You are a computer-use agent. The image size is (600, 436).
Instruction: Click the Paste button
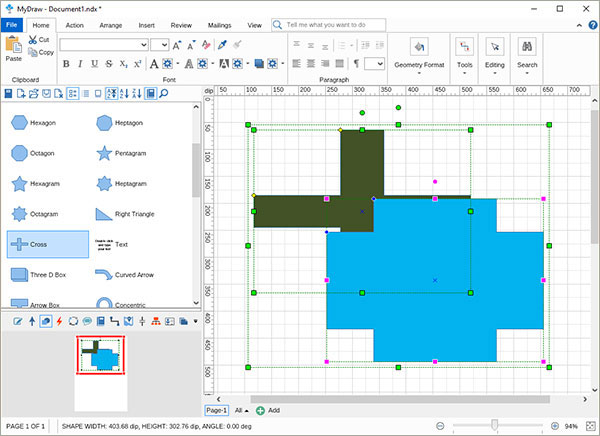[13, 48]
